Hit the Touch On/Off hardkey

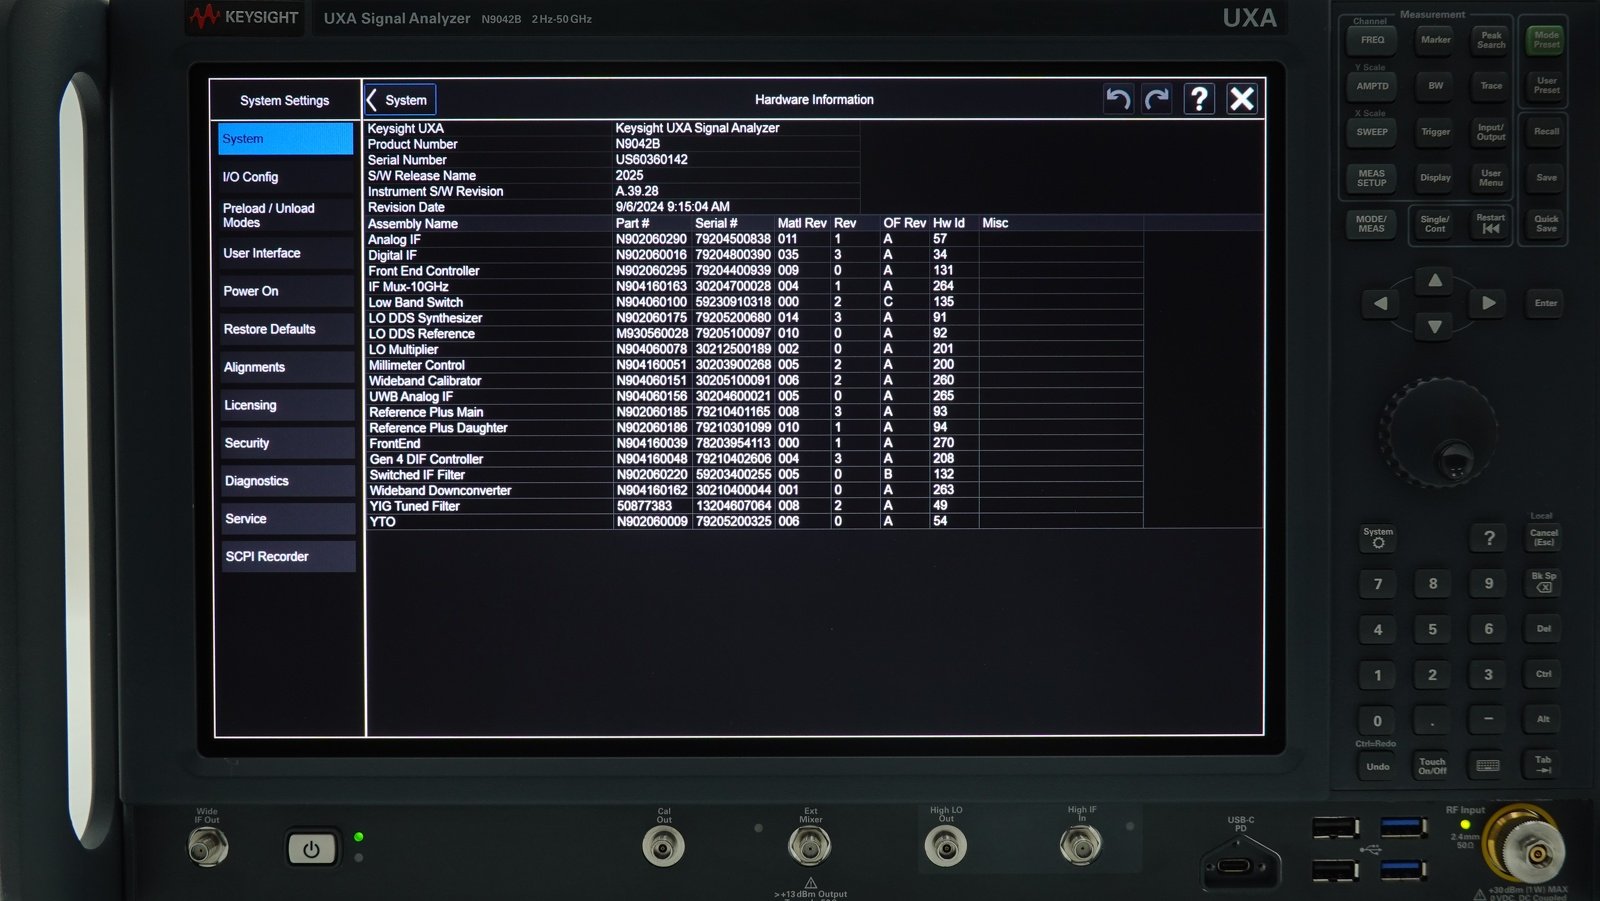coord(1433,766)
